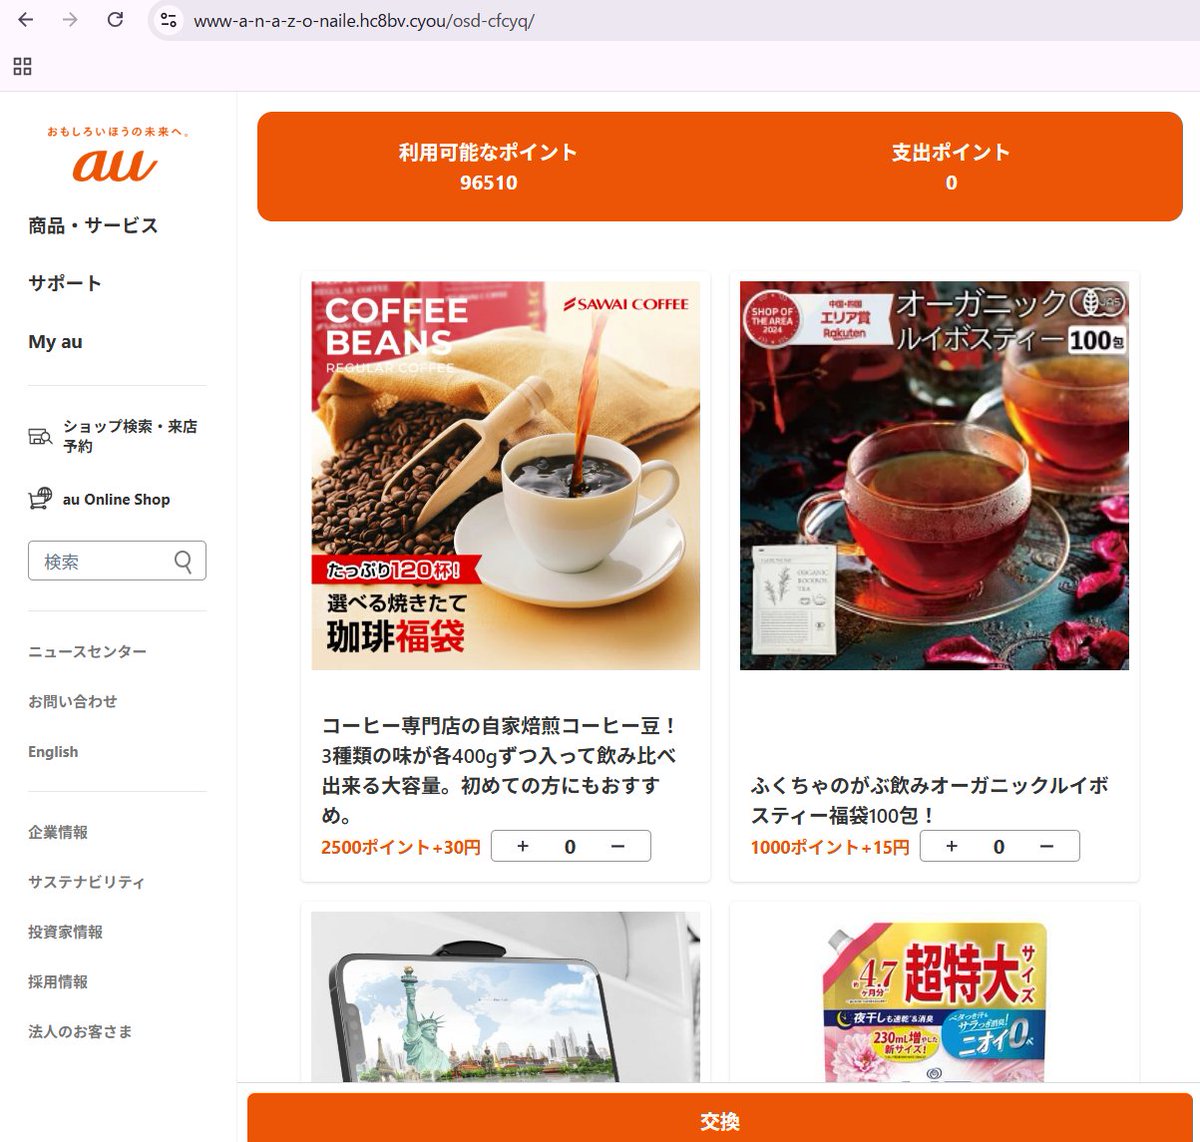Decrease coffee beans quantity with minus

618,846
